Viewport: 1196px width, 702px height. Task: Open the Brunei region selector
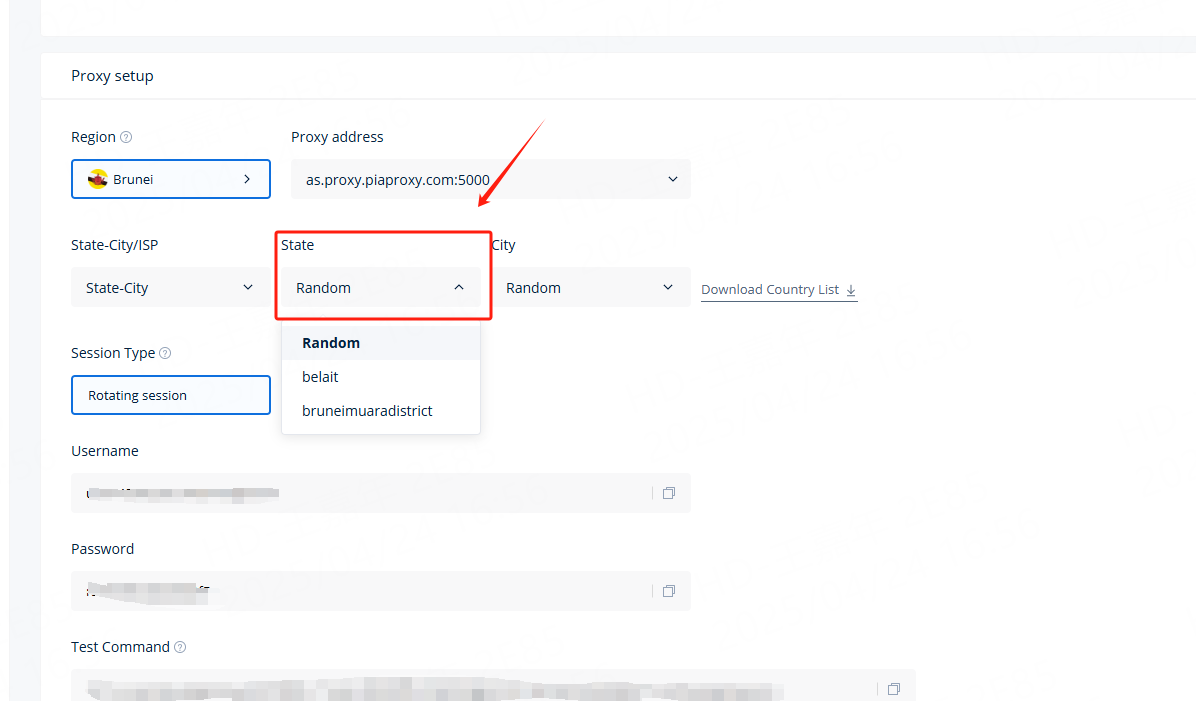click(x=170, y=180)
